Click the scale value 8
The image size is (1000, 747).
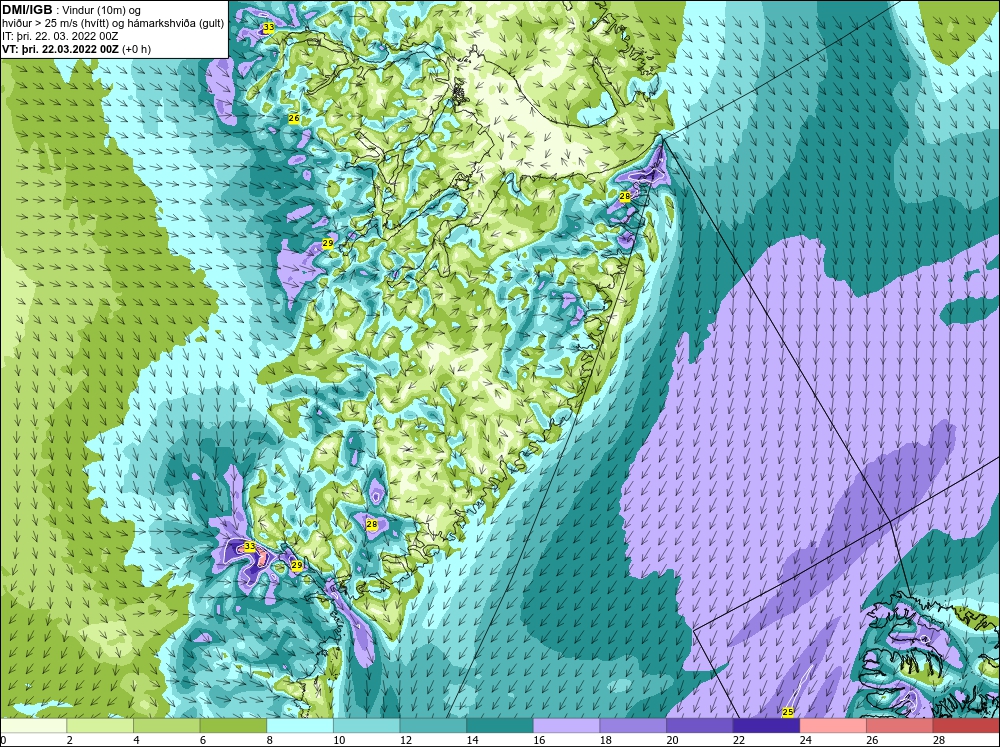[x=269, y=740]
